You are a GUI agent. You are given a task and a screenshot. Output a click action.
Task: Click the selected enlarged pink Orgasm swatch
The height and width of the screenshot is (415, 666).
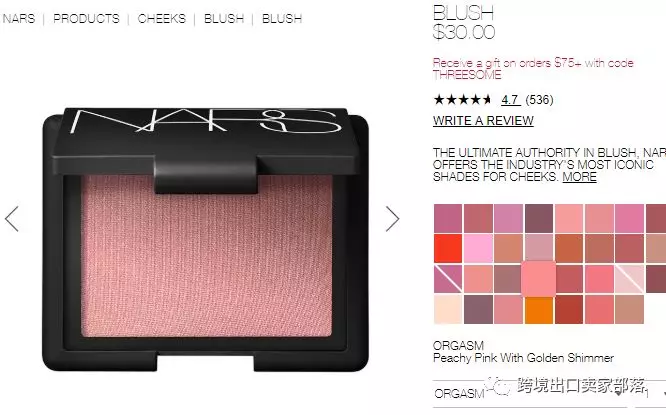[539, 279]
